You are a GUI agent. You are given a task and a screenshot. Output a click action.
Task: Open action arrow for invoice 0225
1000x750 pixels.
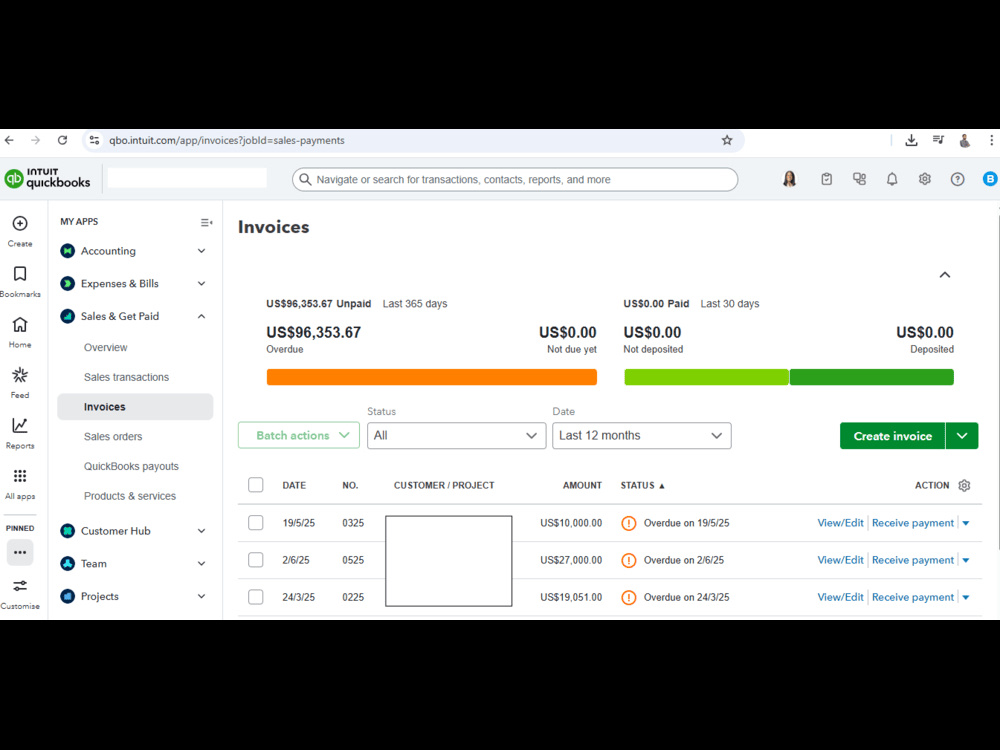966,597
